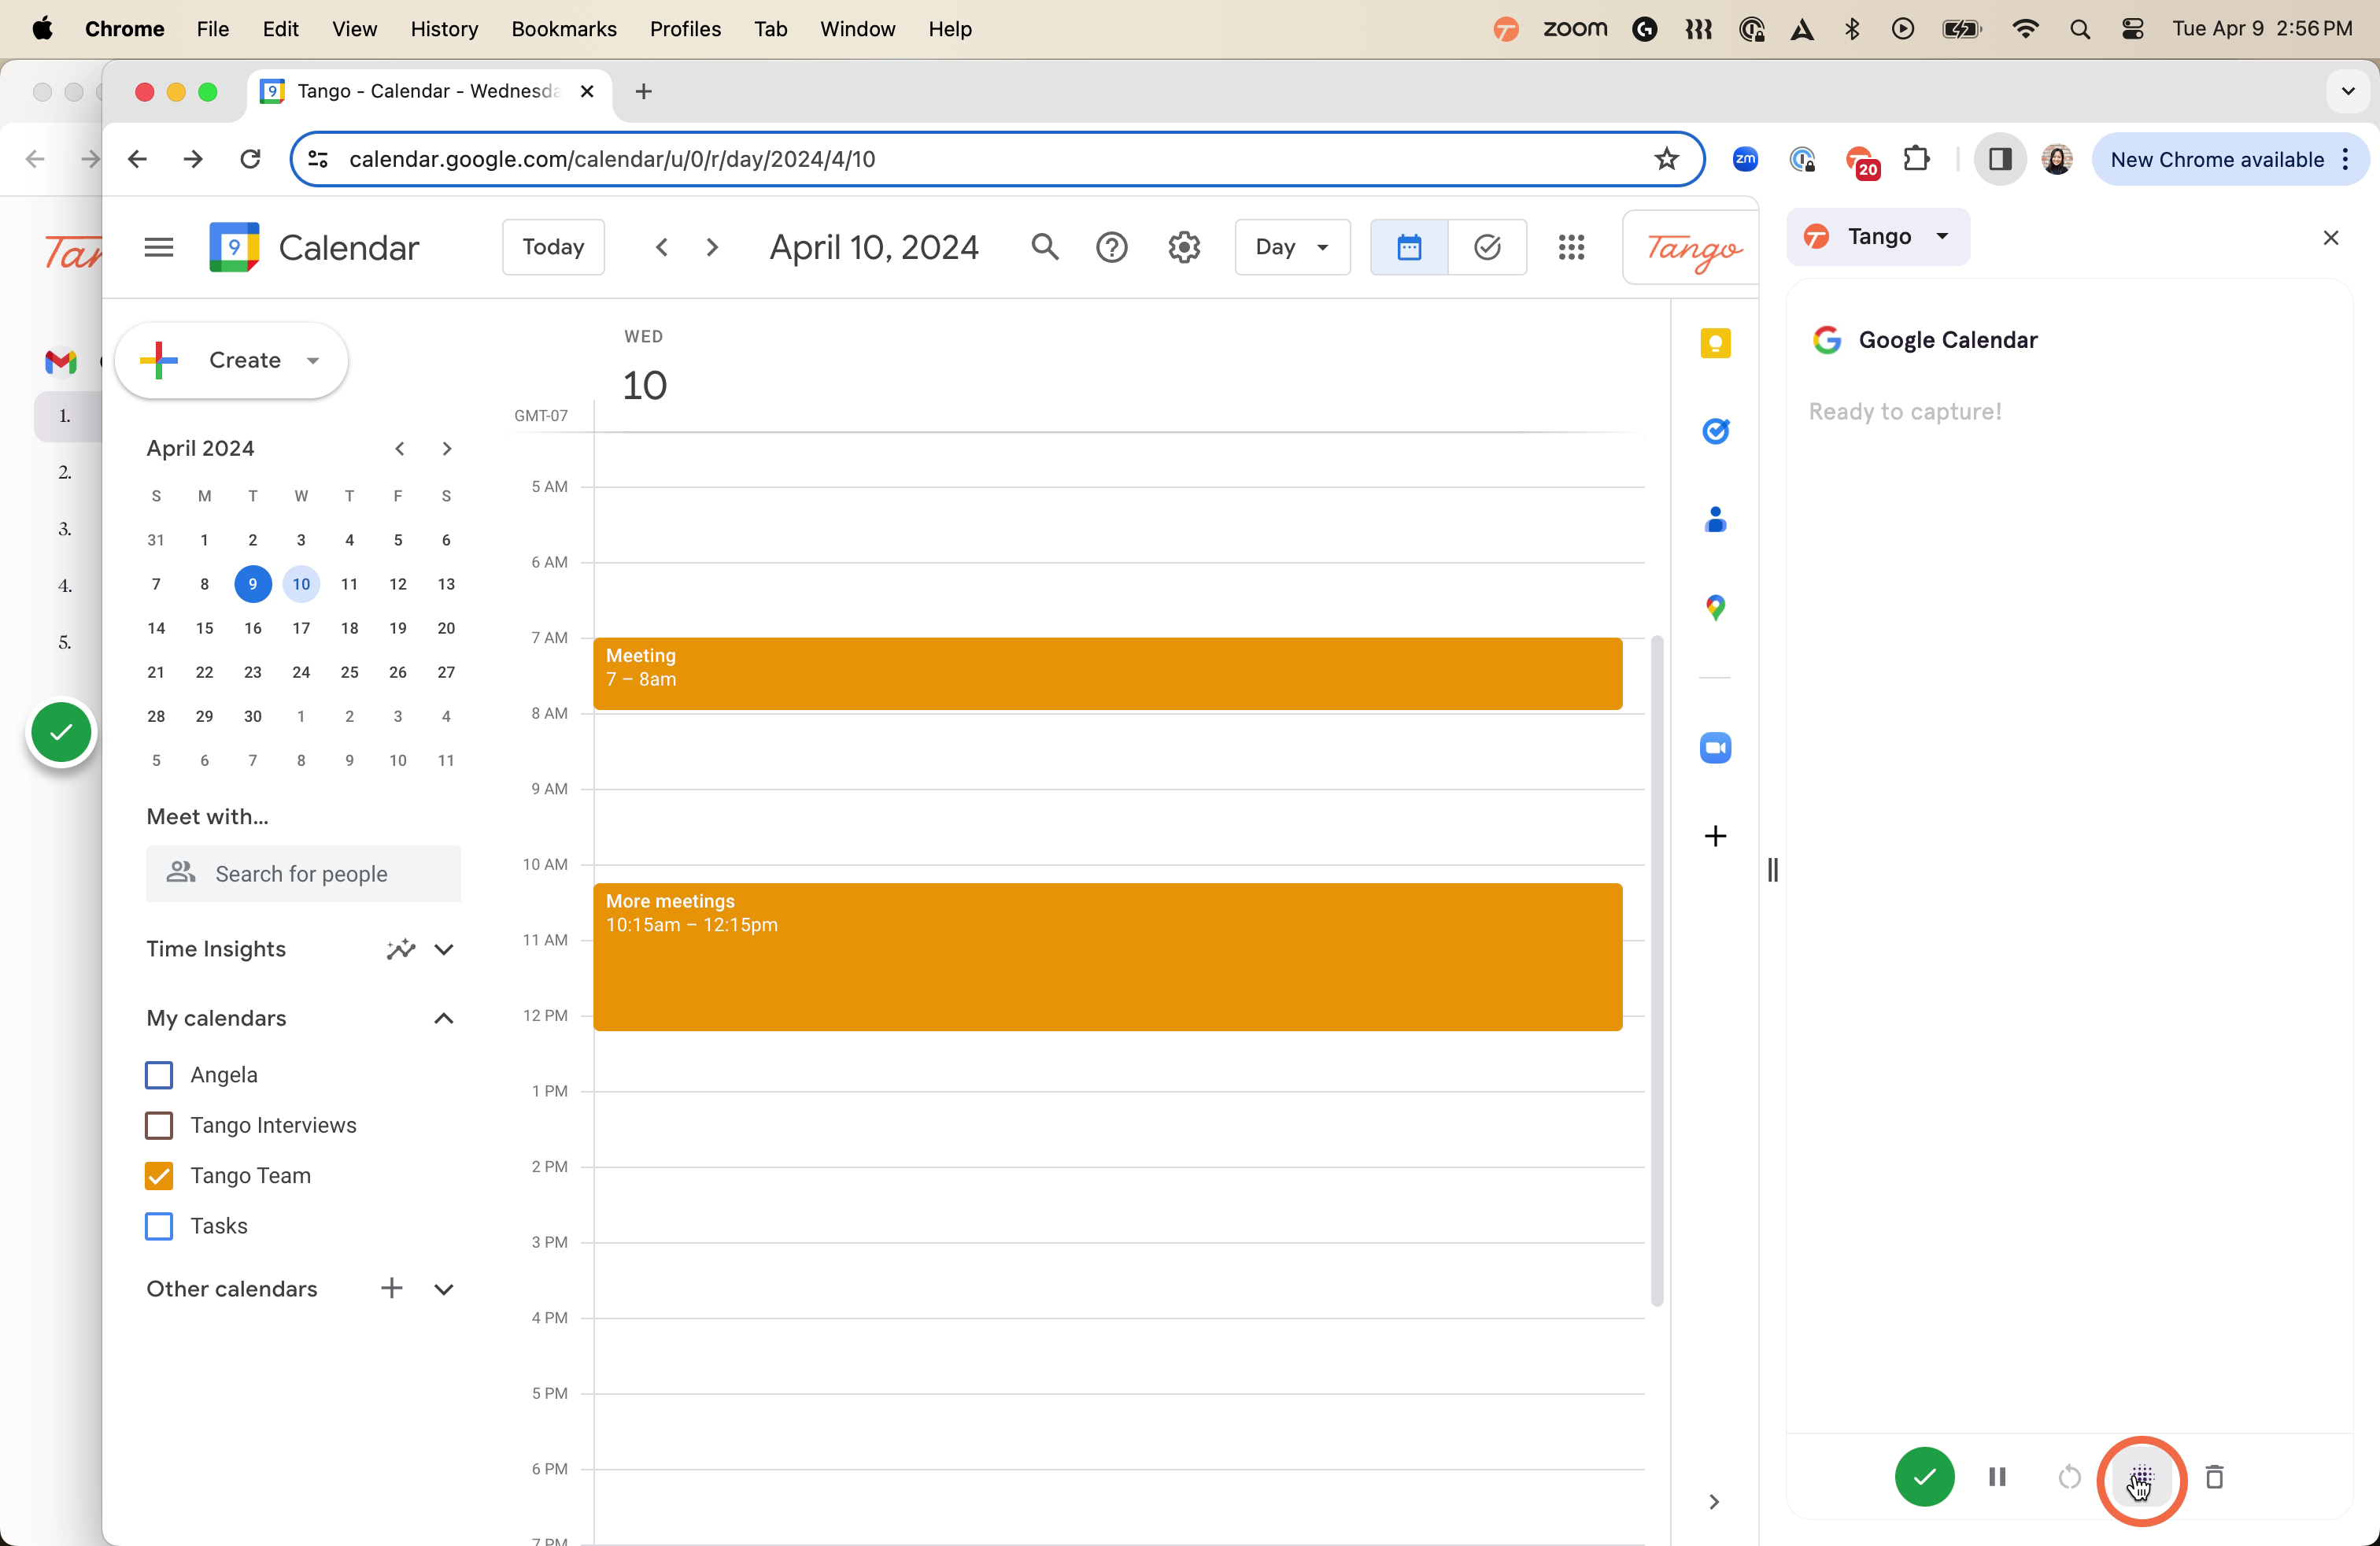Open the Bookmarks menu in menu bar
This screenshot has width=2380, height=1546.
[x=564, y=29]
